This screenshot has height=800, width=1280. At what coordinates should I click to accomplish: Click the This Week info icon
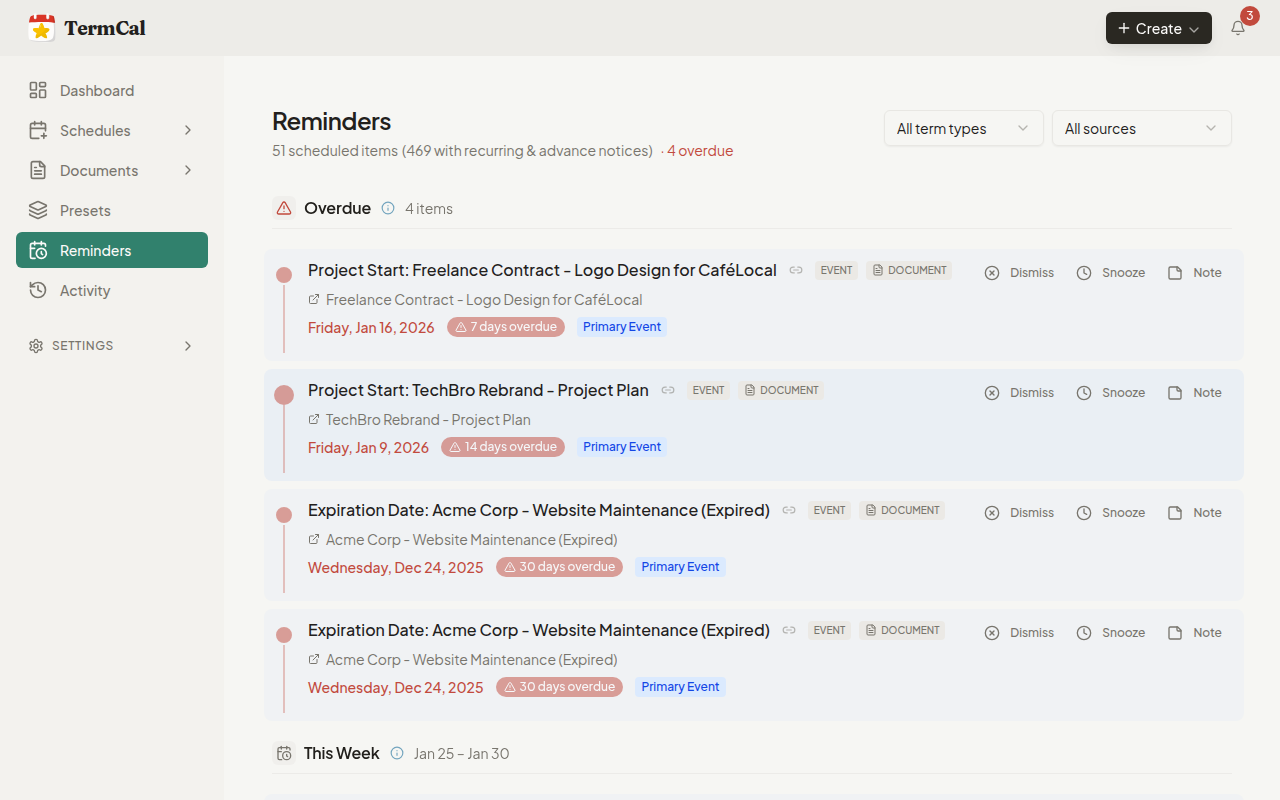(x=397, y=753)
